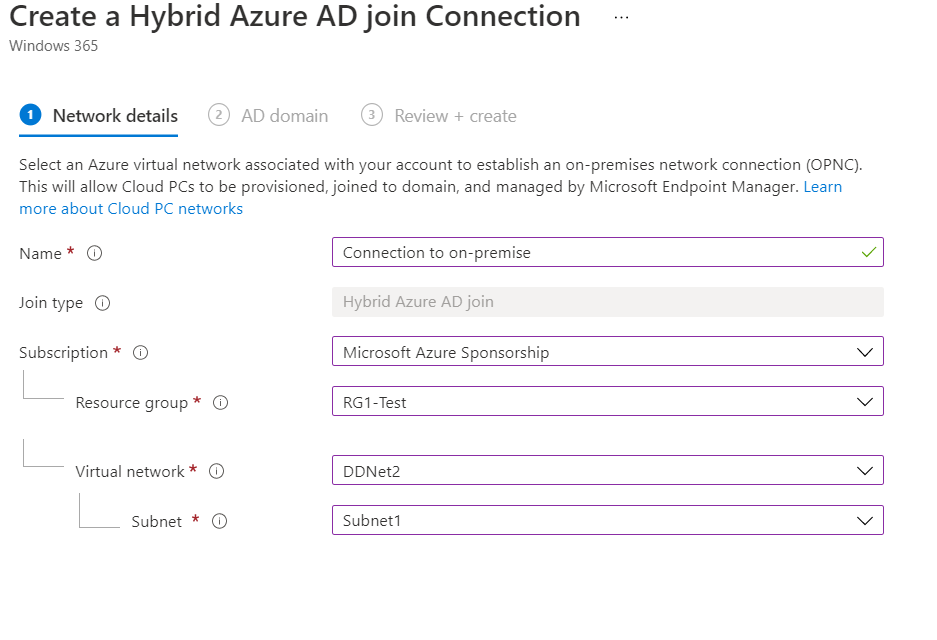Click the Subnet info icon
This screenshot has width=937, height=640.
tap(220, 521)
